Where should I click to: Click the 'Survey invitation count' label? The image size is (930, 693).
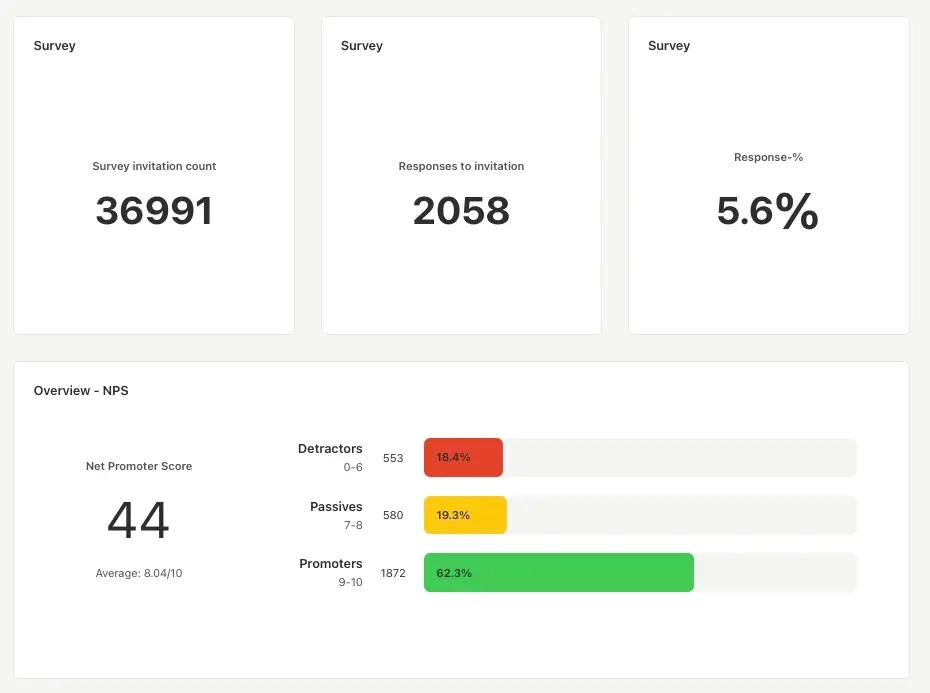coord(154,166)
